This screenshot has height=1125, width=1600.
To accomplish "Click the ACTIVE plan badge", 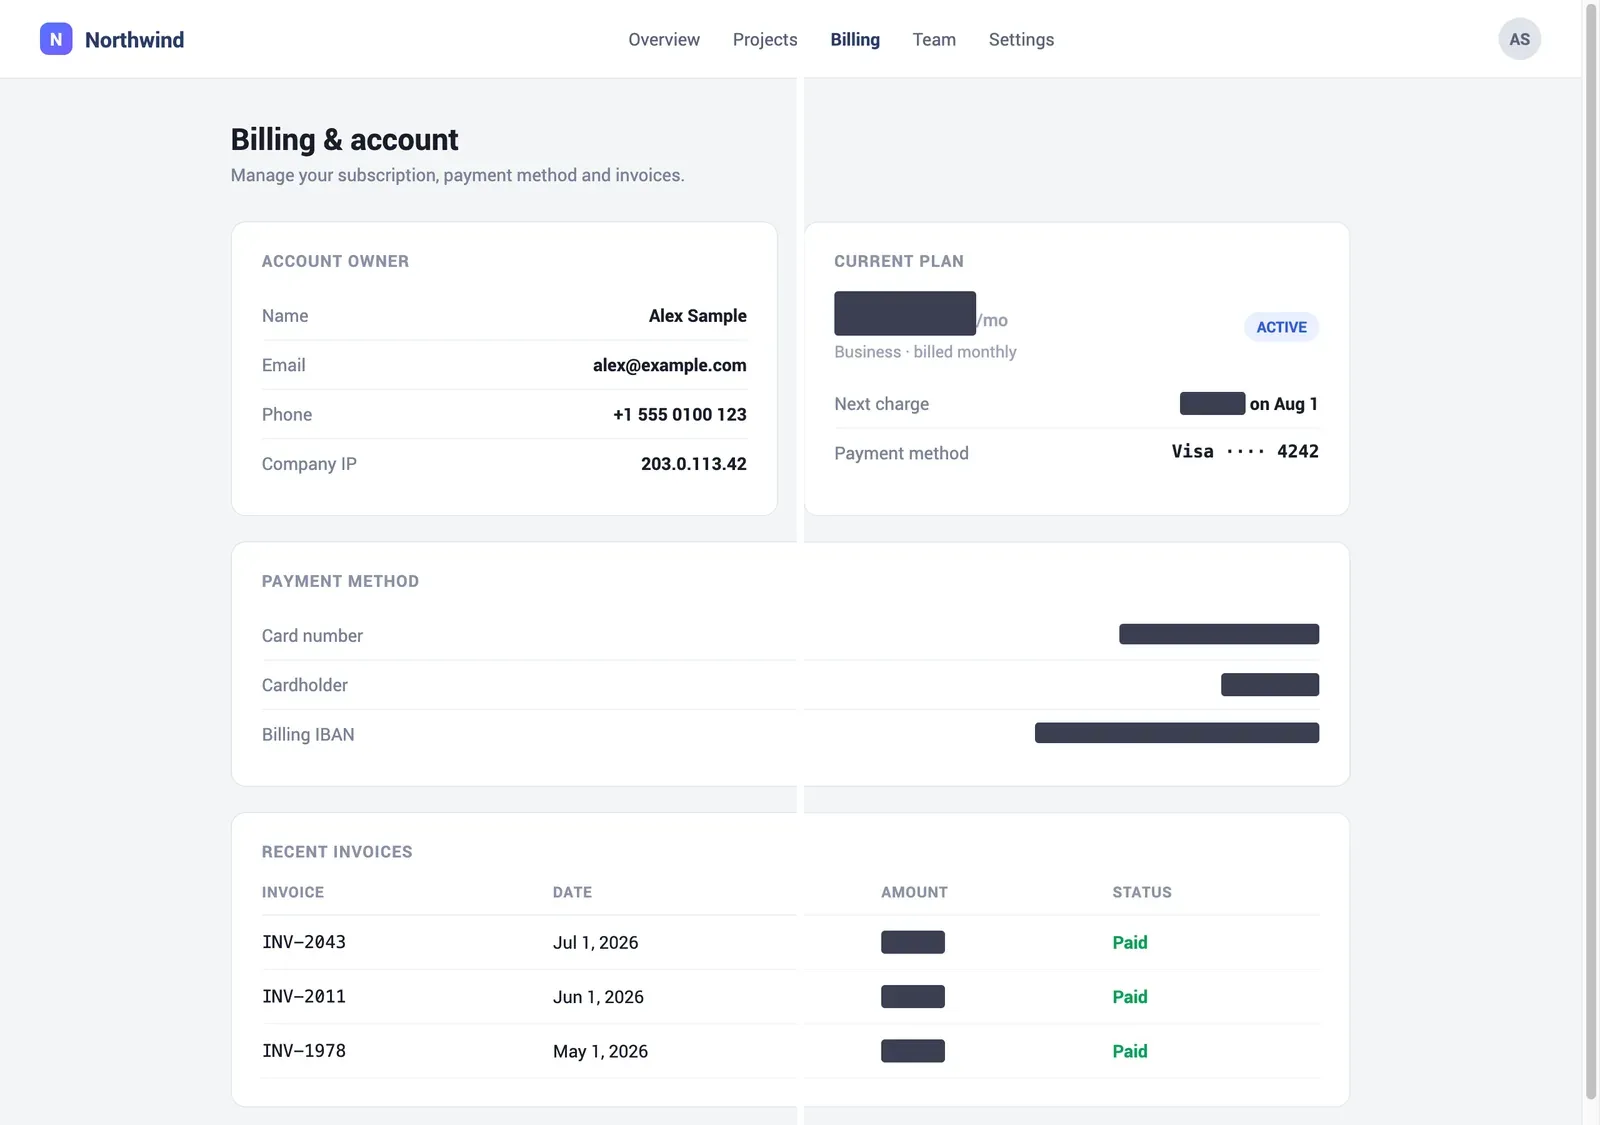I will pyautogui.click(x=1281, y=327).
